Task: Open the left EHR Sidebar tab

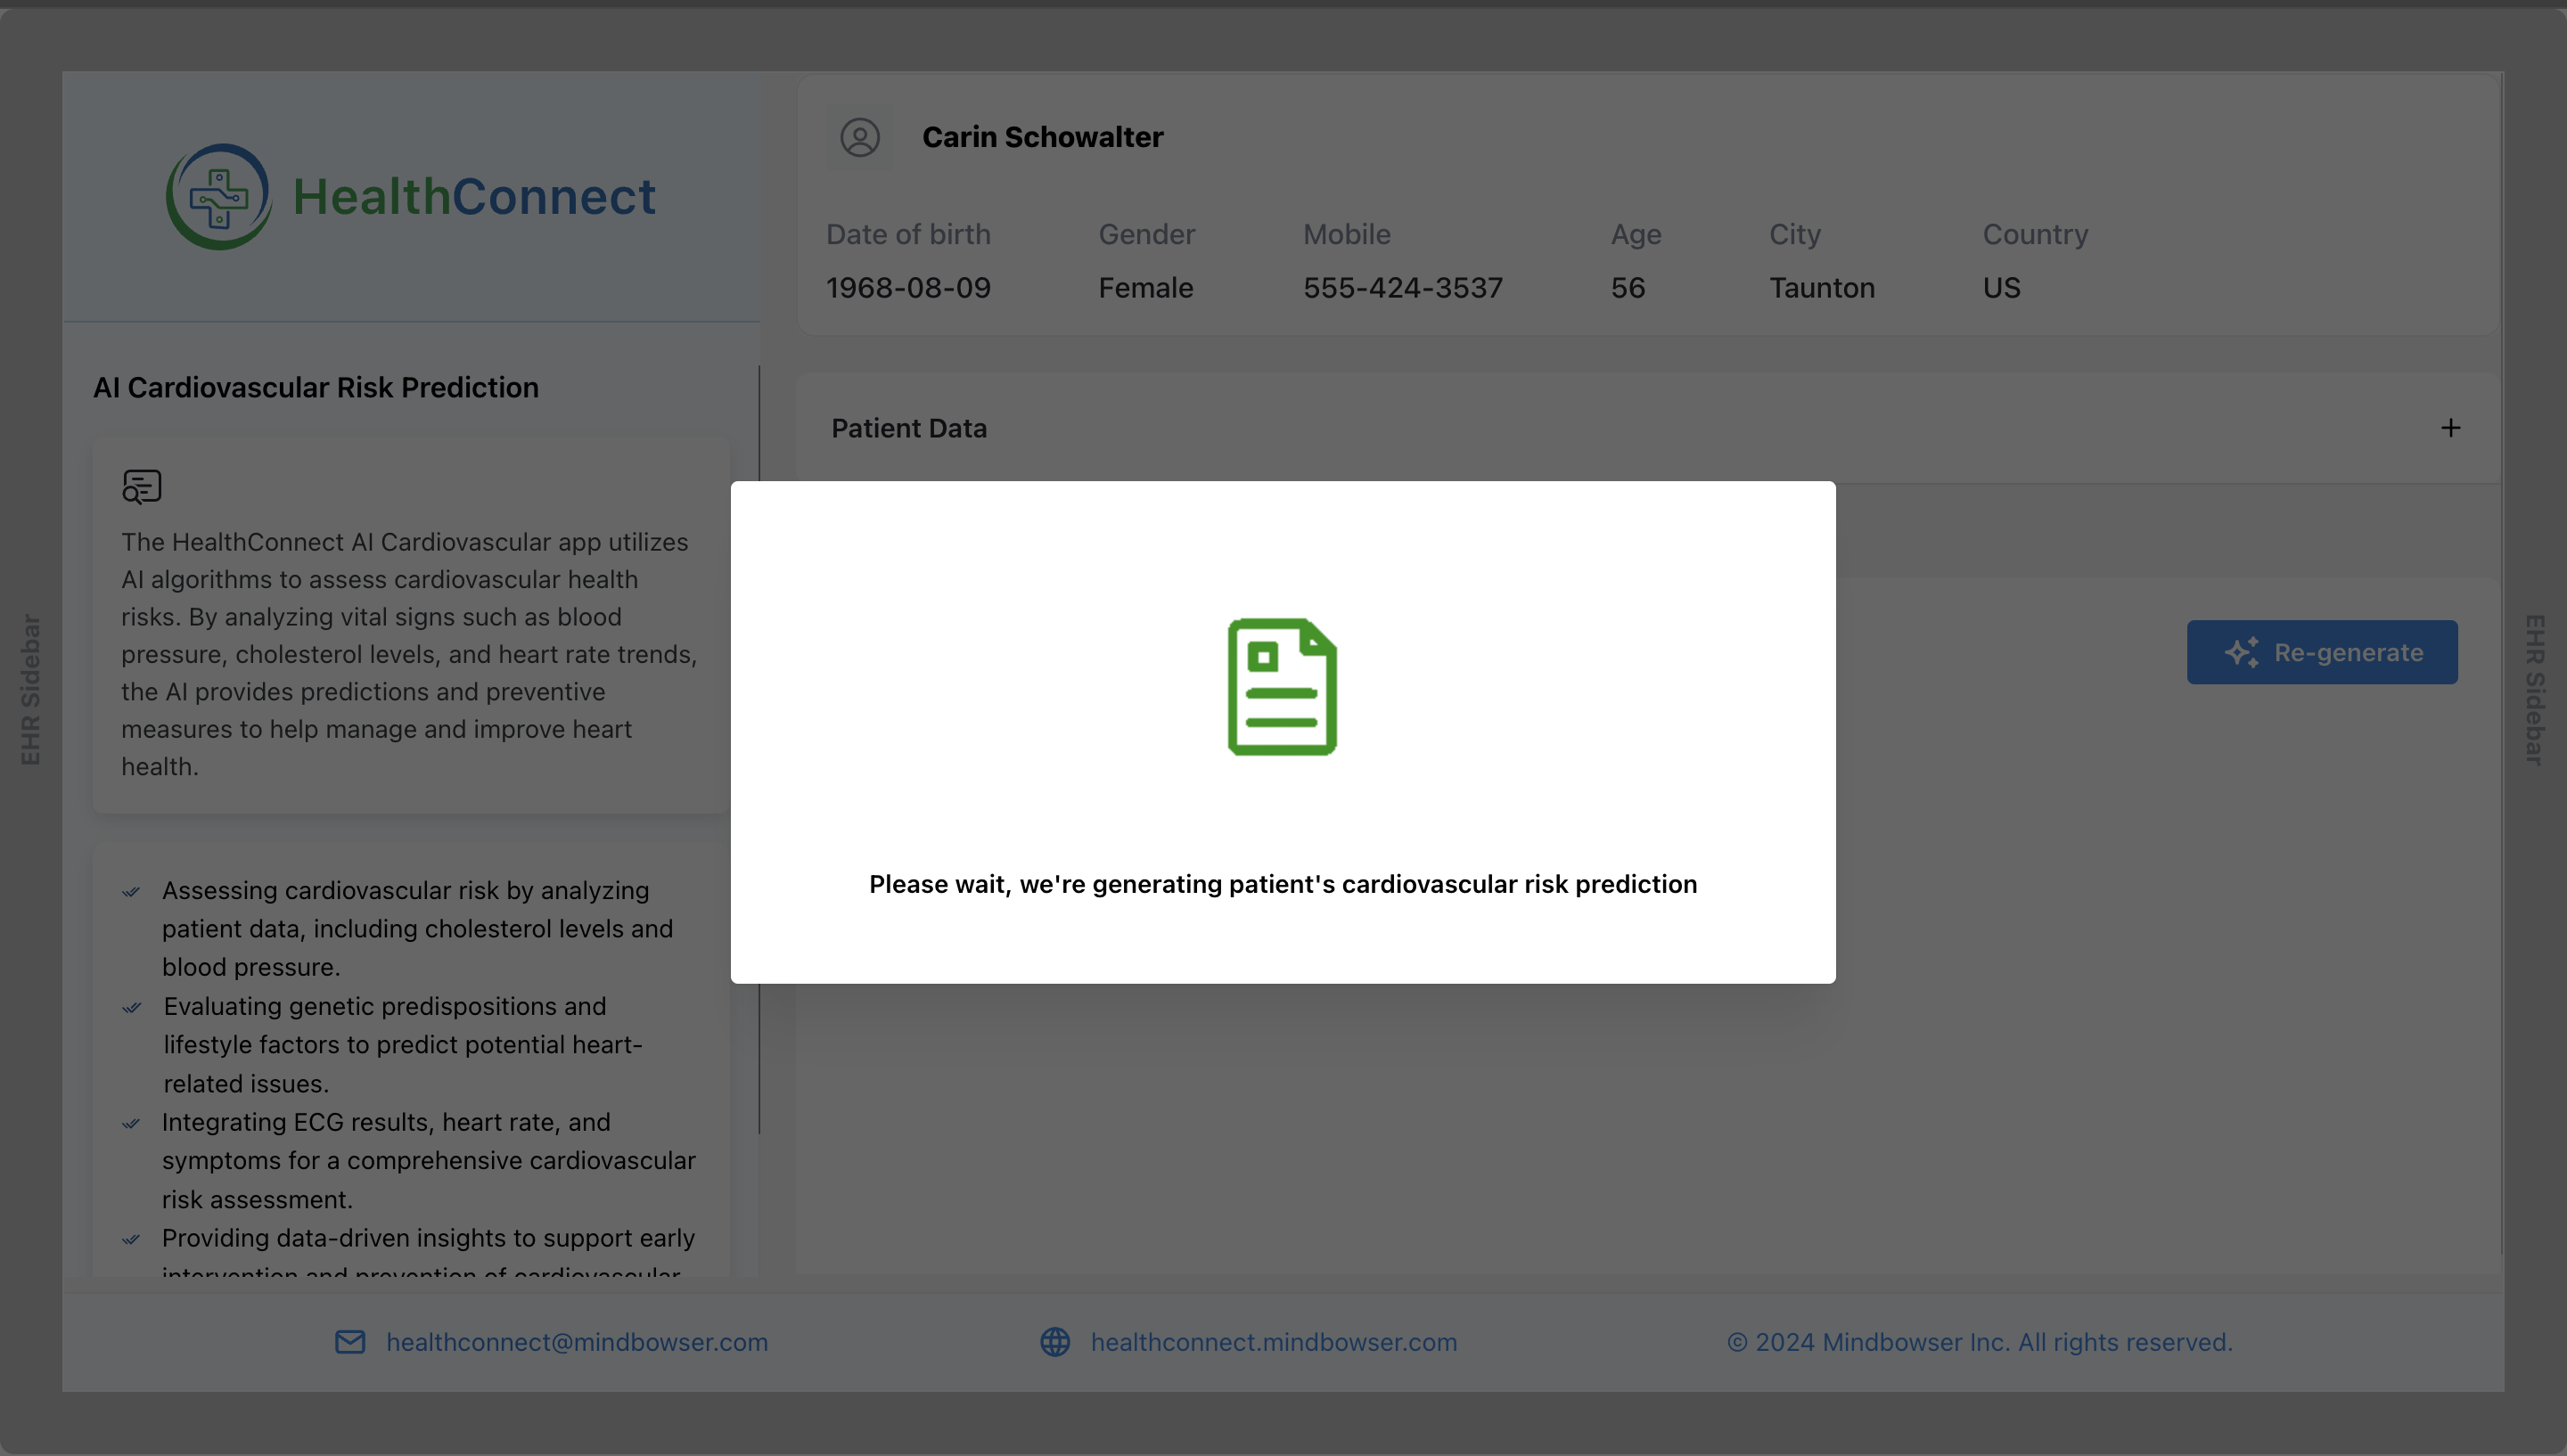Action: [30, 690]
